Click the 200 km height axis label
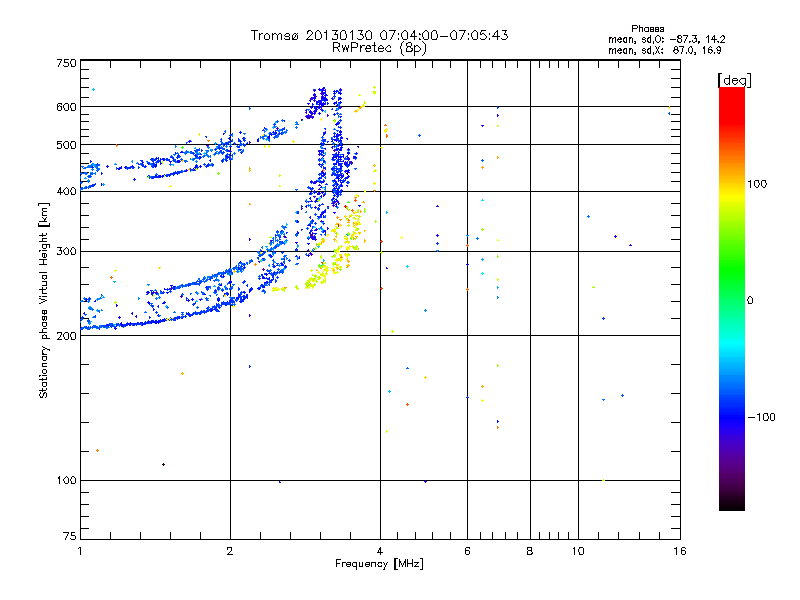The height and width of the screenshot is (600, 800). pyautogui.click(x=66, y=335)
